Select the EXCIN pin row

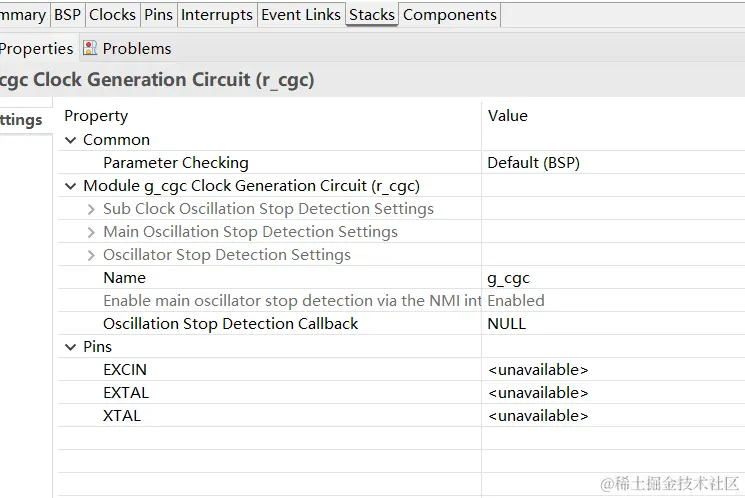click(125, 370)
